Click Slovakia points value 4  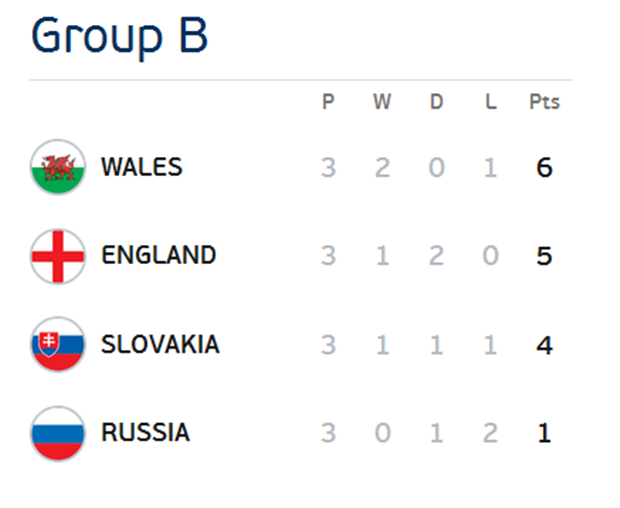544,345
